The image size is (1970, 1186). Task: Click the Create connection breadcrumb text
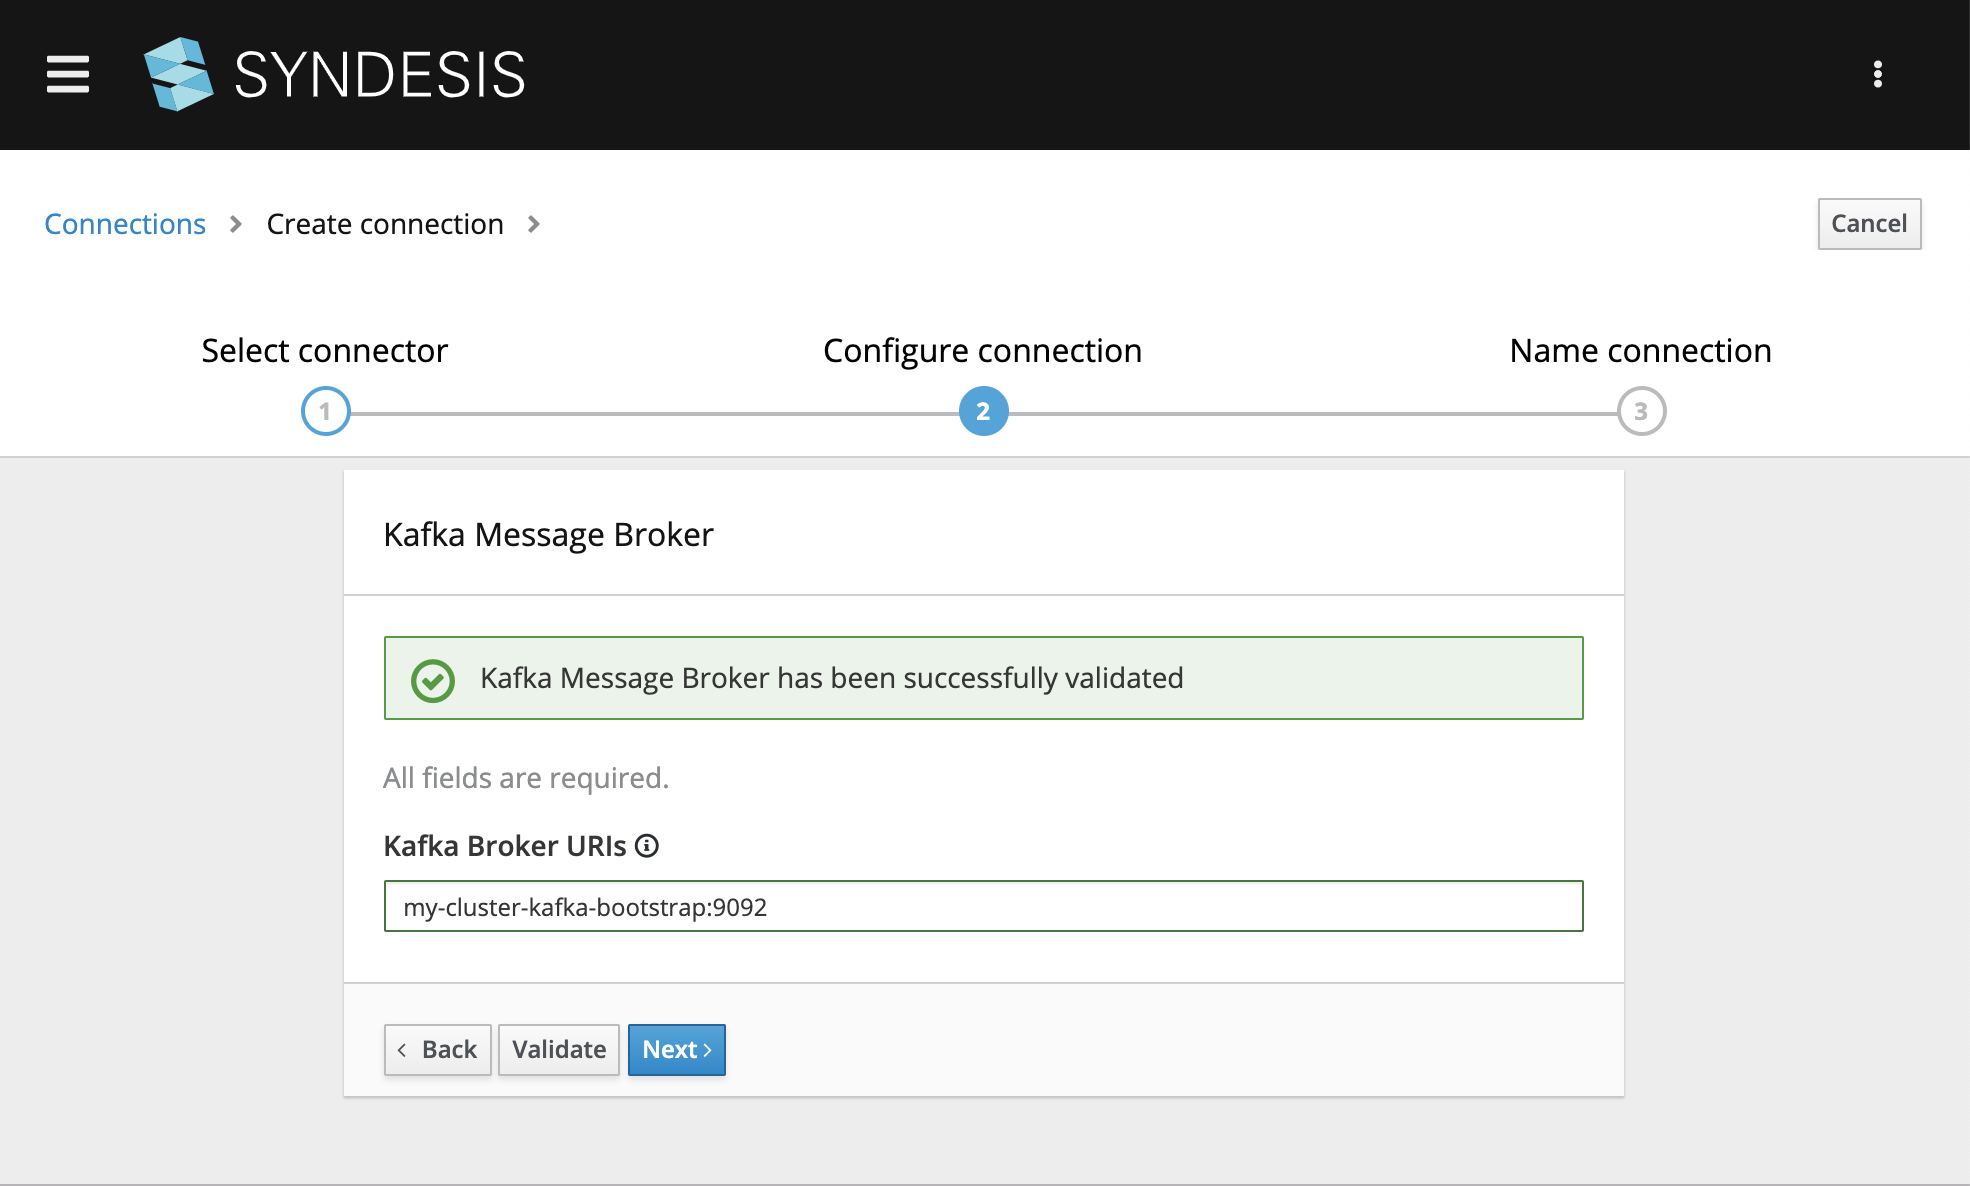coord(385,224)
